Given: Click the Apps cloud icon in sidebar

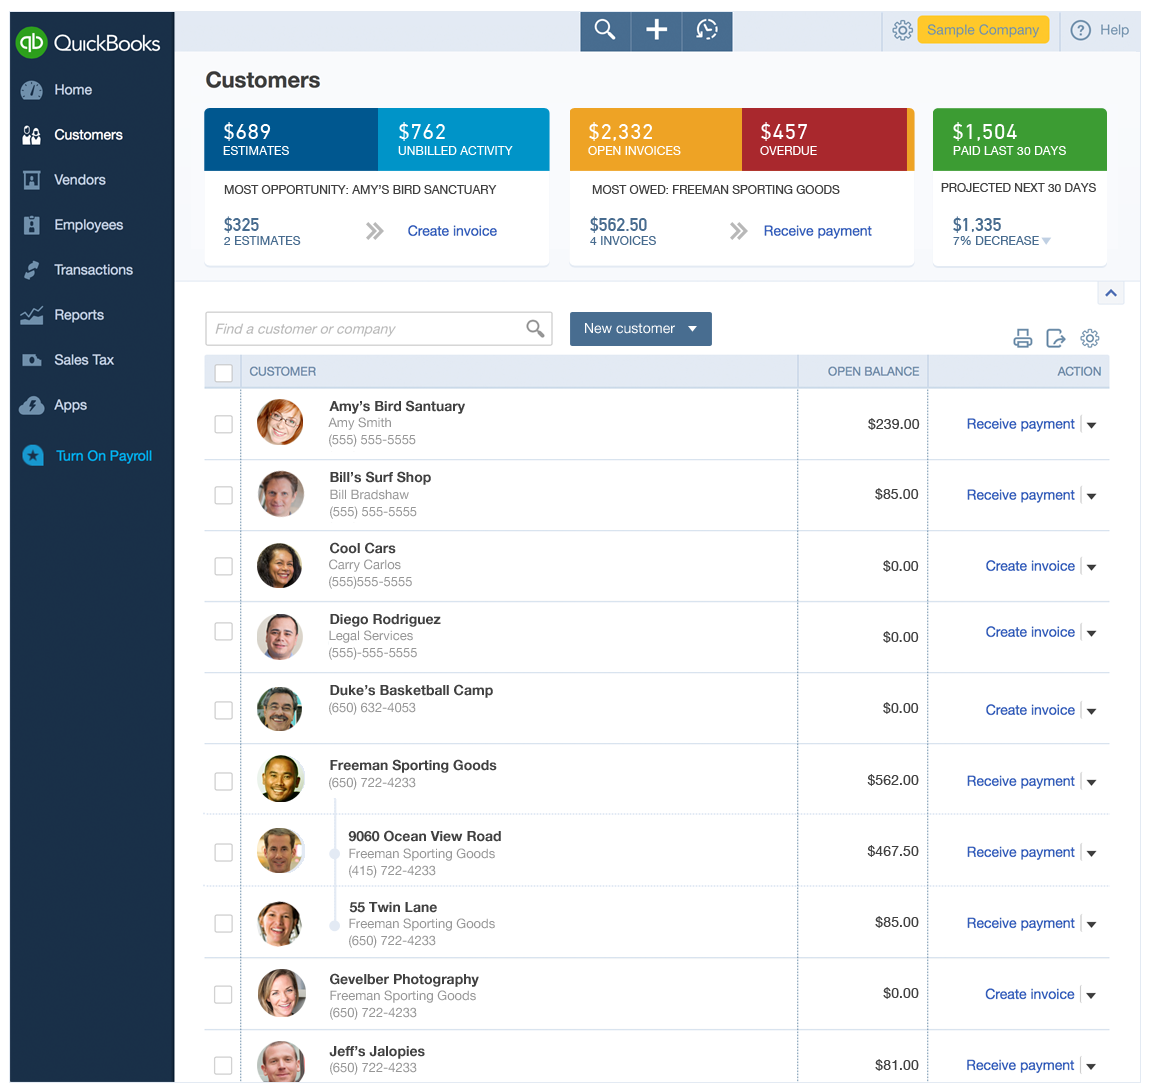Looking at the screenshot, I should 32,406.
